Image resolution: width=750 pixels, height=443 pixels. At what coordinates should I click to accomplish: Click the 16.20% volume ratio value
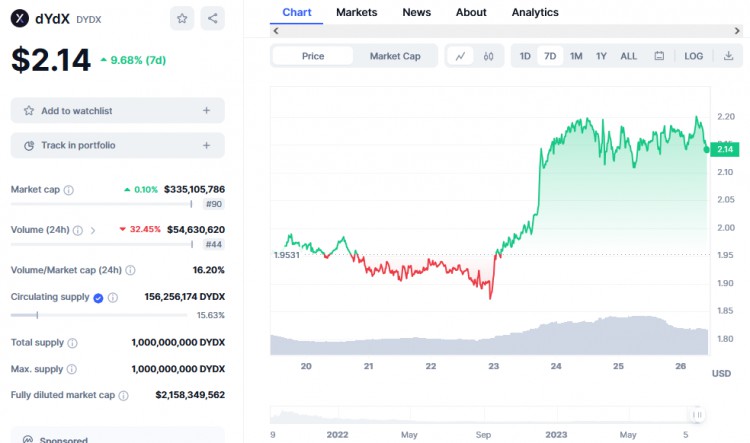209,270
